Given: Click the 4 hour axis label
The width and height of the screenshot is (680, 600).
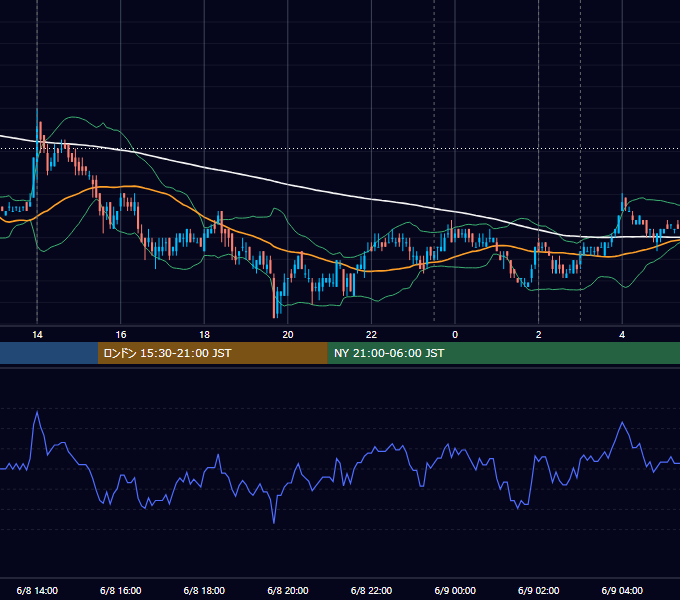Looking at the screenshot, I should 622,335.
